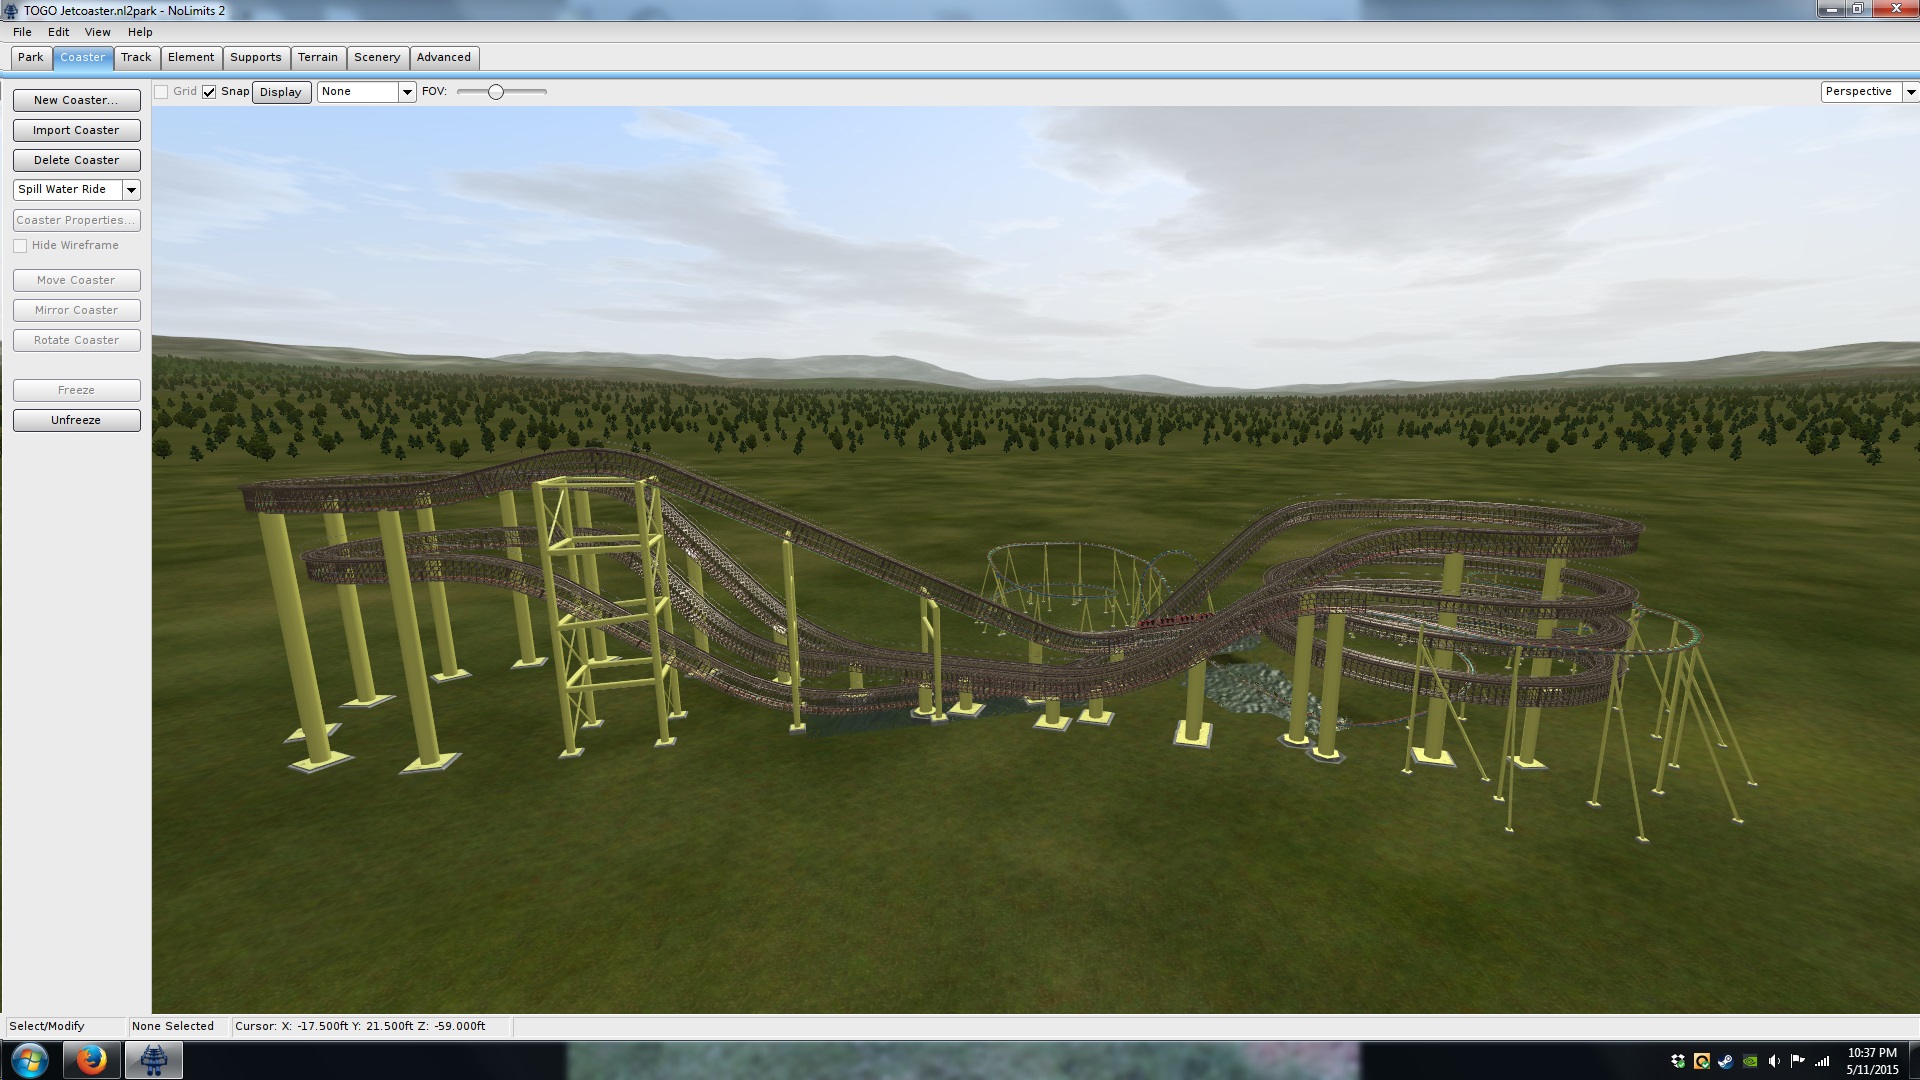Open Firefox from the taskbar
This screenshot has width=1920, height=1080.
92,1060
